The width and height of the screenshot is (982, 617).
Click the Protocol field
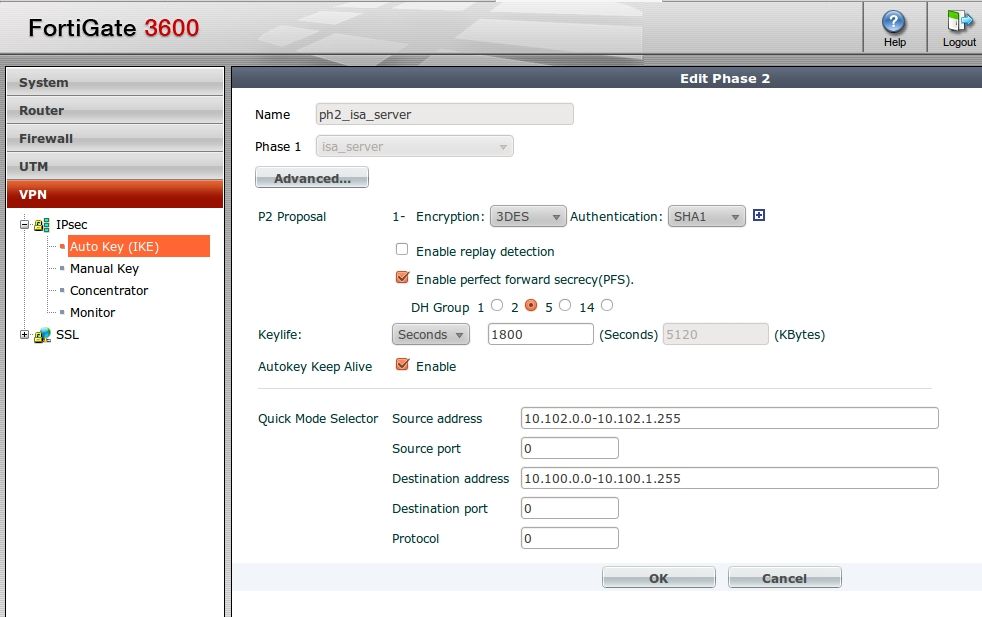pos(570,539)
